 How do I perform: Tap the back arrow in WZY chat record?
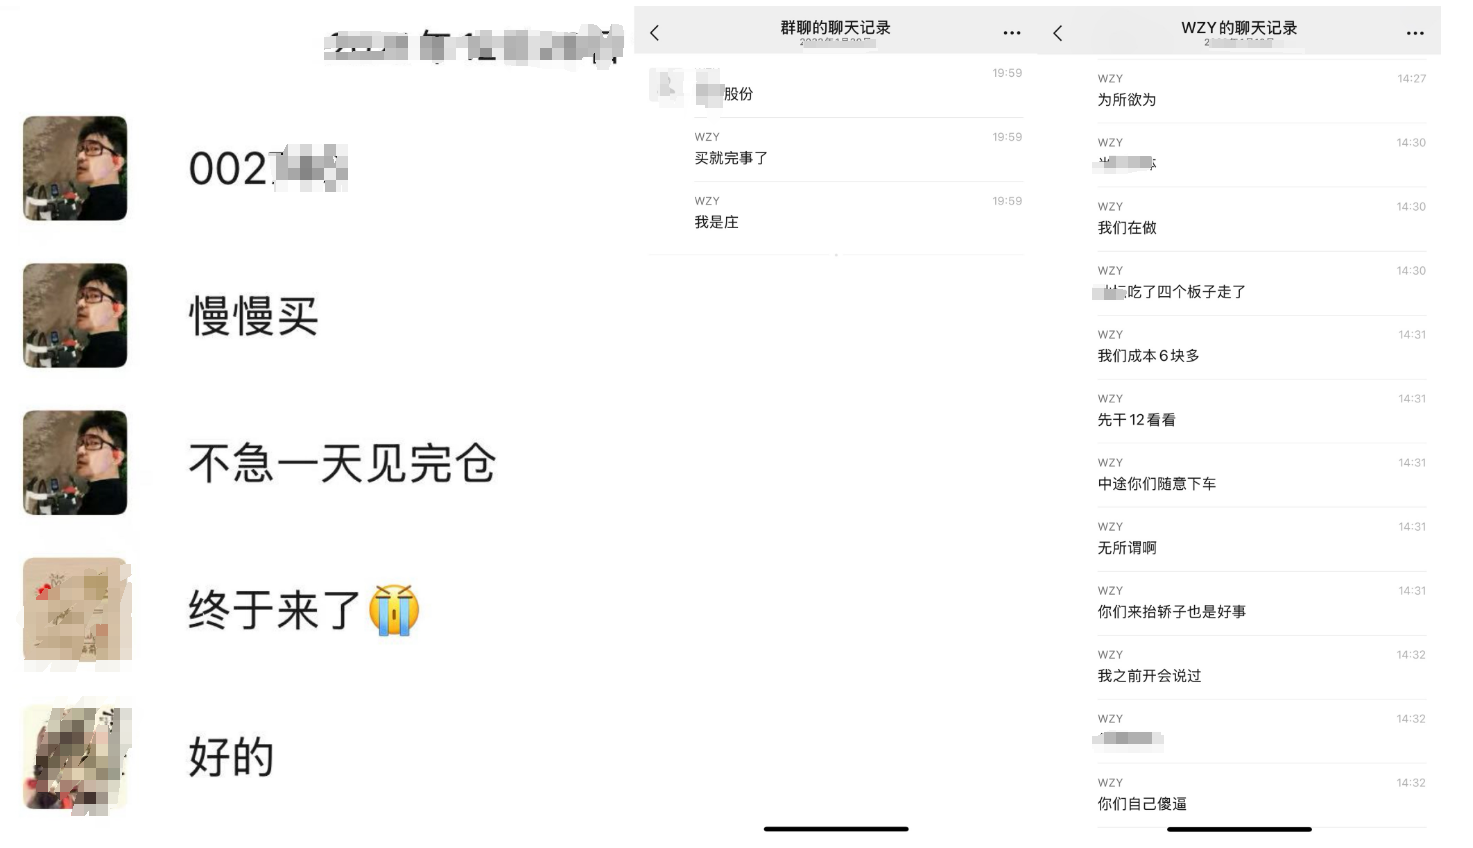(x=1058, y=33)
